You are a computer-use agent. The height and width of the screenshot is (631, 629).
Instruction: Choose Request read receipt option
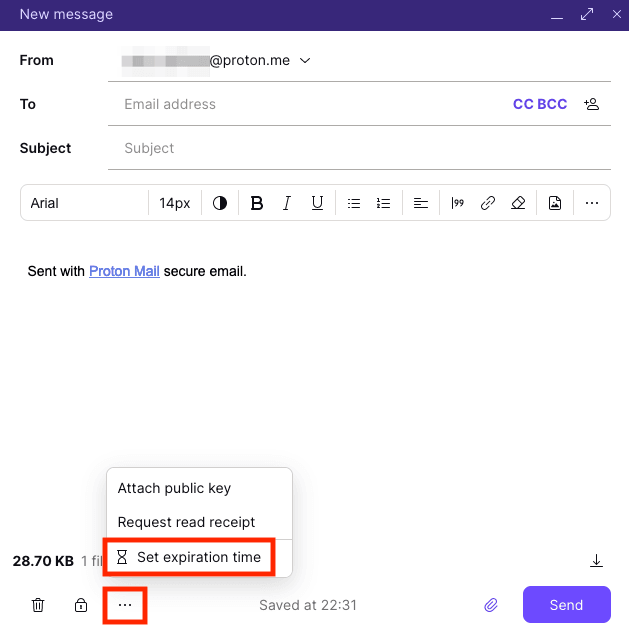pos(199,522)
